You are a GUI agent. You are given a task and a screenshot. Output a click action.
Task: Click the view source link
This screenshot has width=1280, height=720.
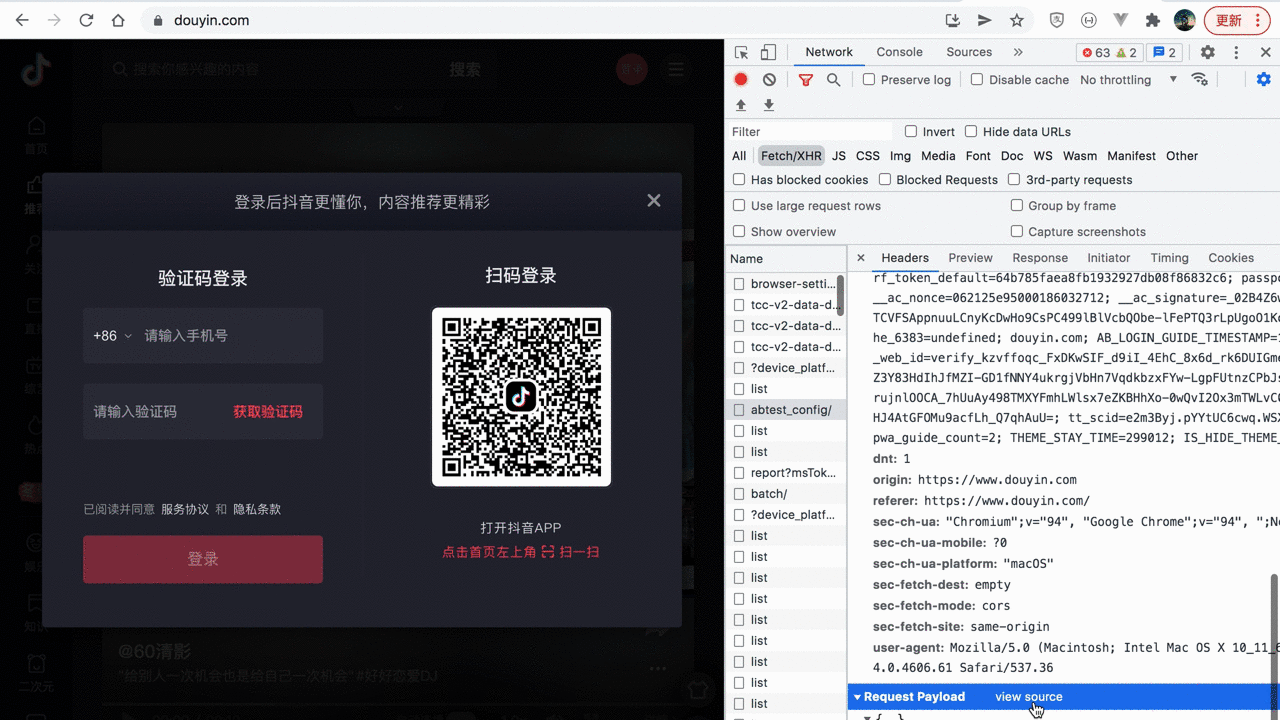coord(1028,697)
